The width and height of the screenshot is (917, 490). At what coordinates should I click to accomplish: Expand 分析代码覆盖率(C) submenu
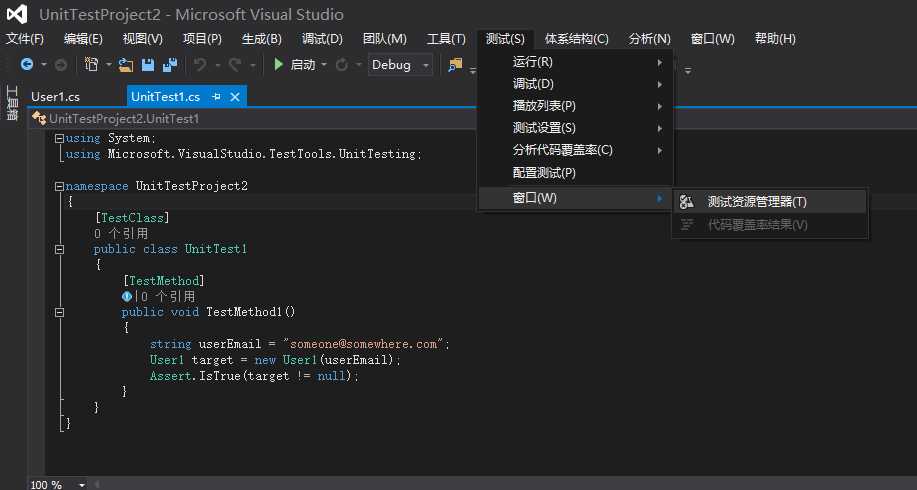pyautogui.click(x=575, y=150)
